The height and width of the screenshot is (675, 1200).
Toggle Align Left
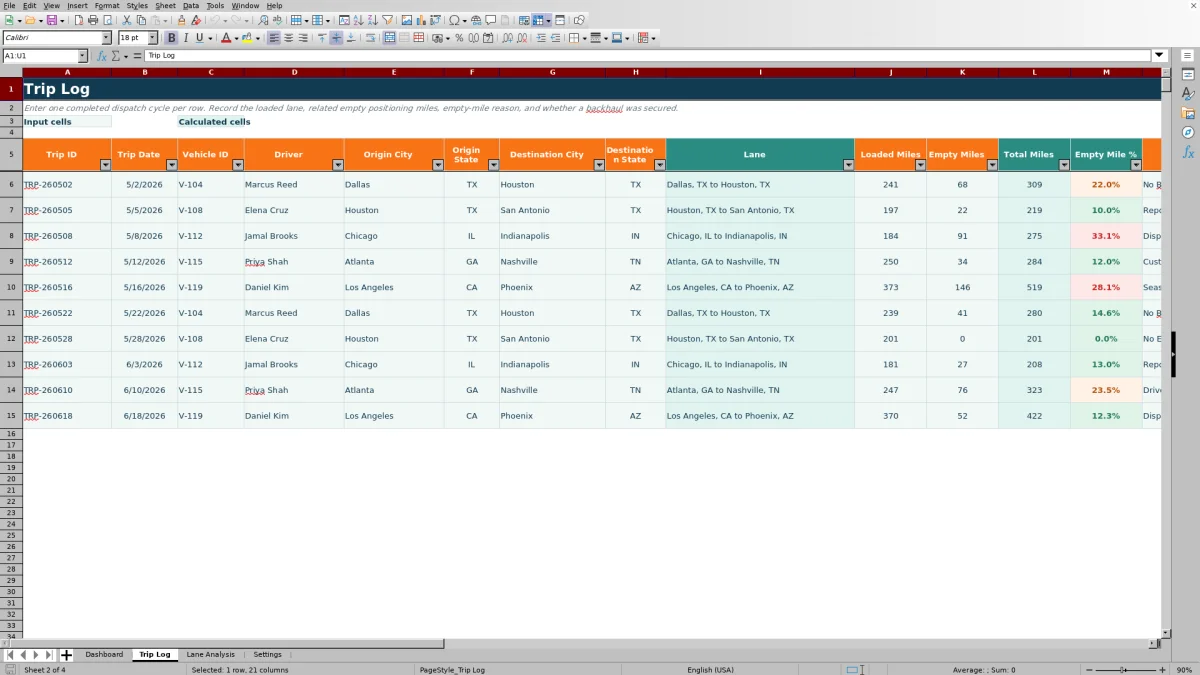tap(274, 38)
